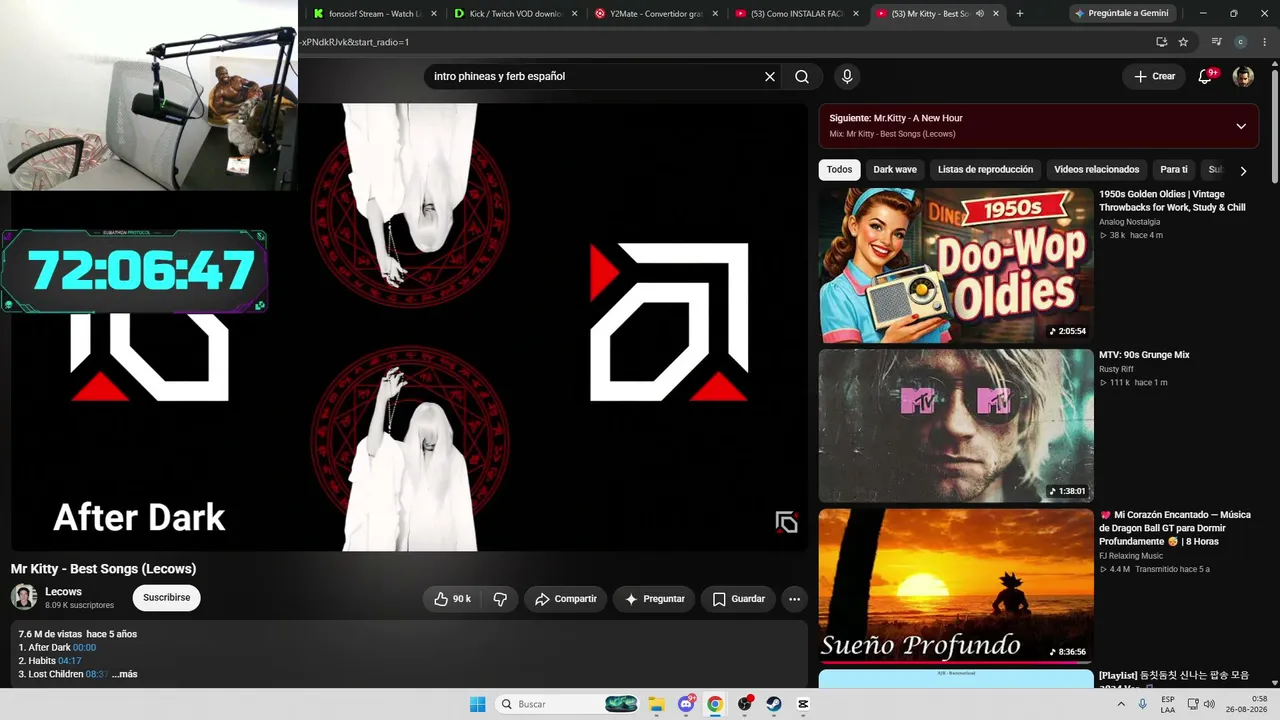Jump to timestamp 04:17 Habits
Image resolution: width=1280 pixels, height=720 pixels.
(70, 661)
